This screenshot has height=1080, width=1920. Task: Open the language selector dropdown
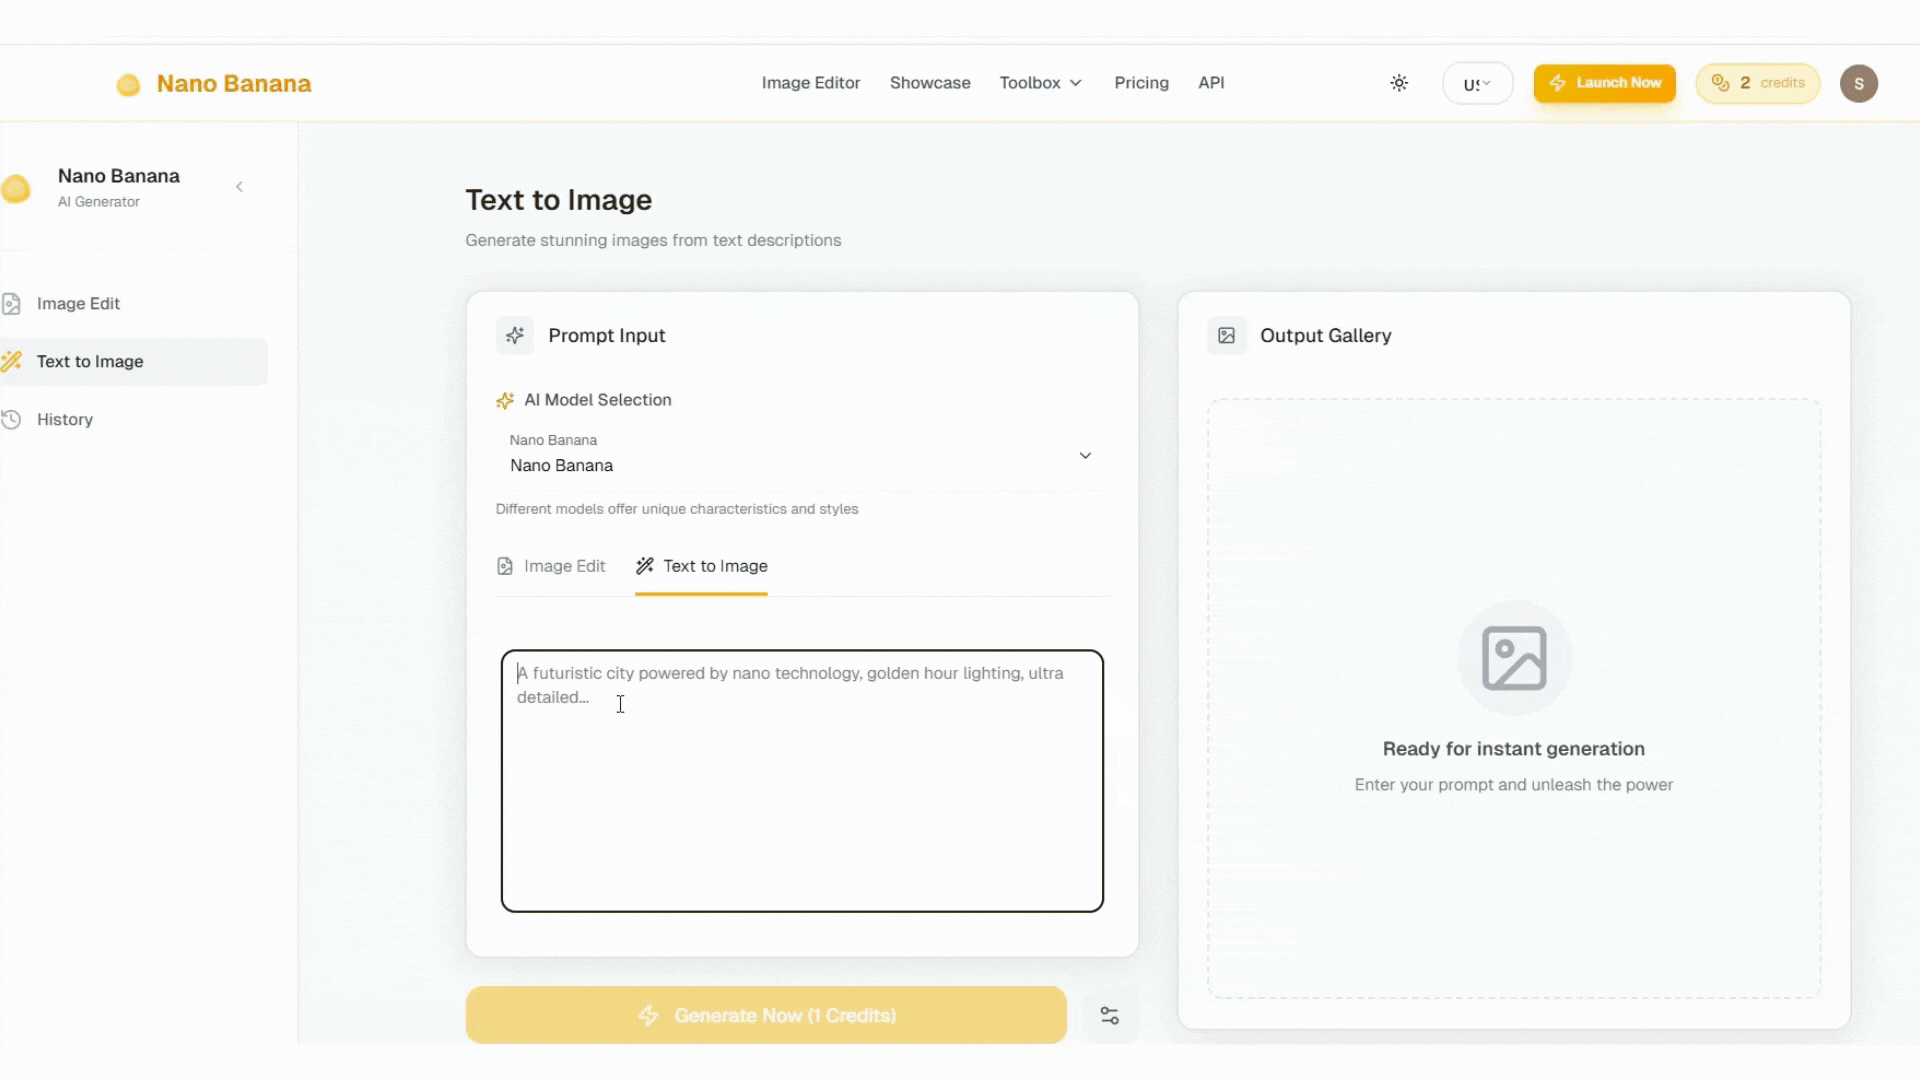click(x=1477, y=84)
